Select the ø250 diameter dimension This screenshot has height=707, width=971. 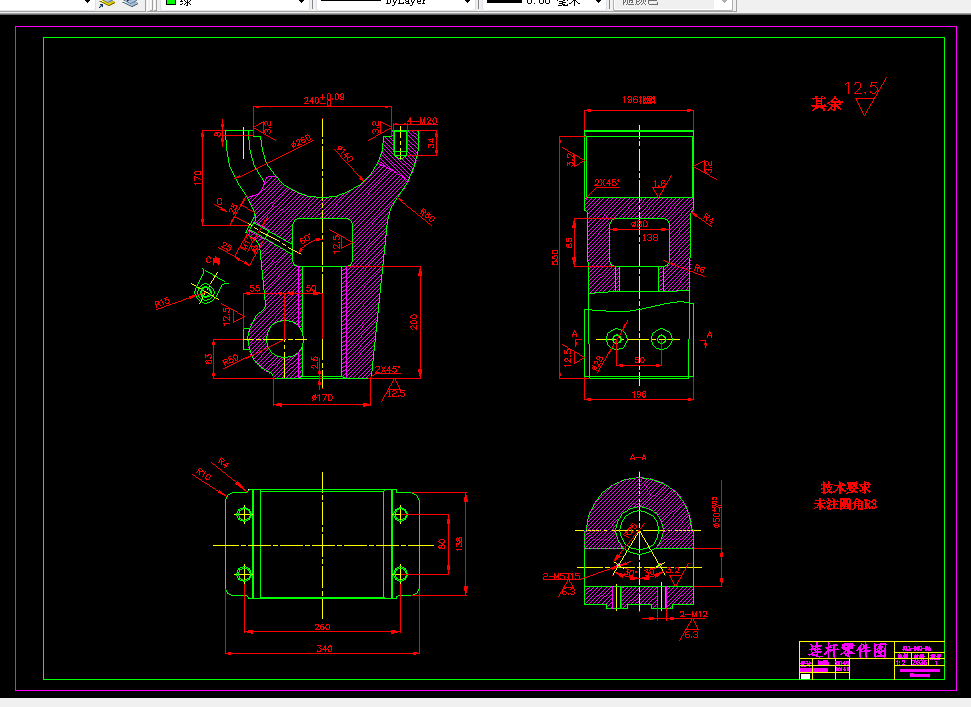click(300, 142)
